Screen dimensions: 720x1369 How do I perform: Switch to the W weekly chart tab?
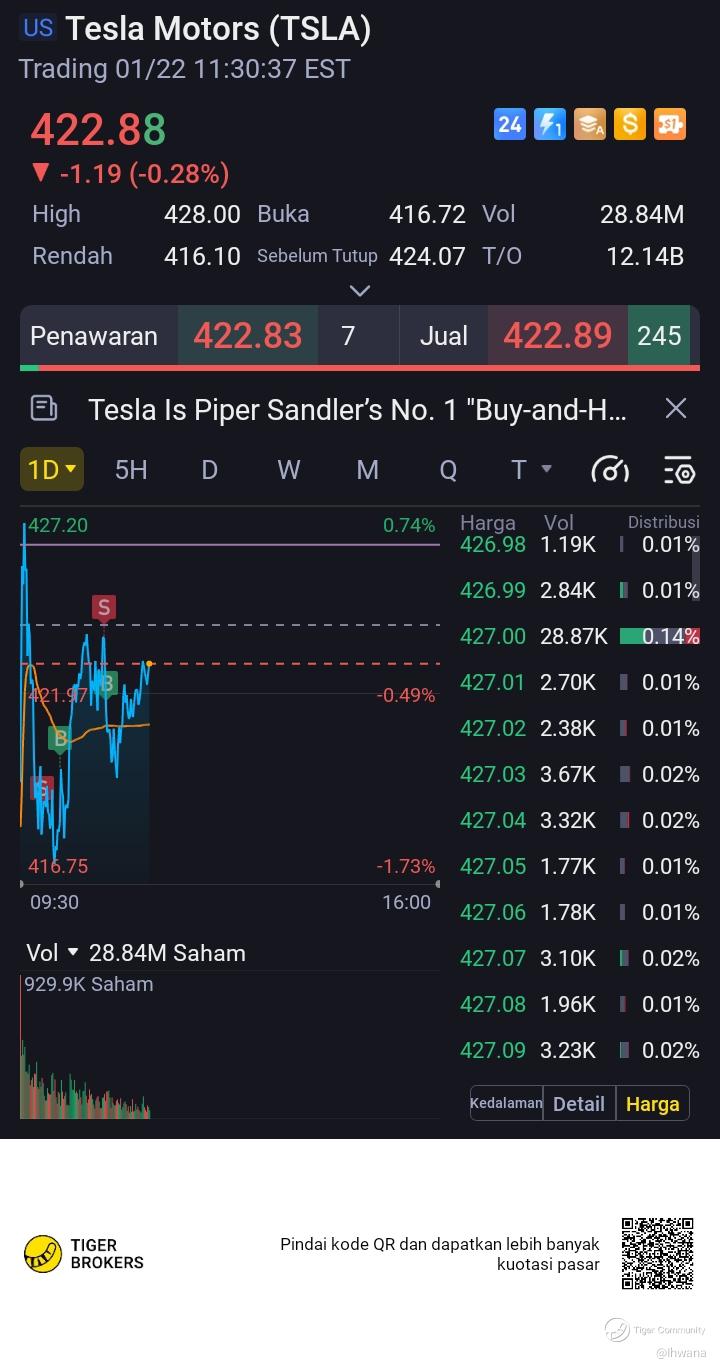[x=288, y=469]
